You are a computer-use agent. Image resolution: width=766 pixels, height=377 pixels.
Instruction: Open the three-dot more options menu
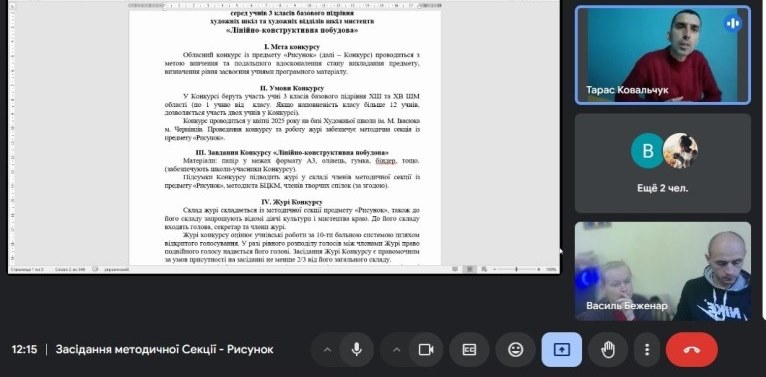point(647,350)
